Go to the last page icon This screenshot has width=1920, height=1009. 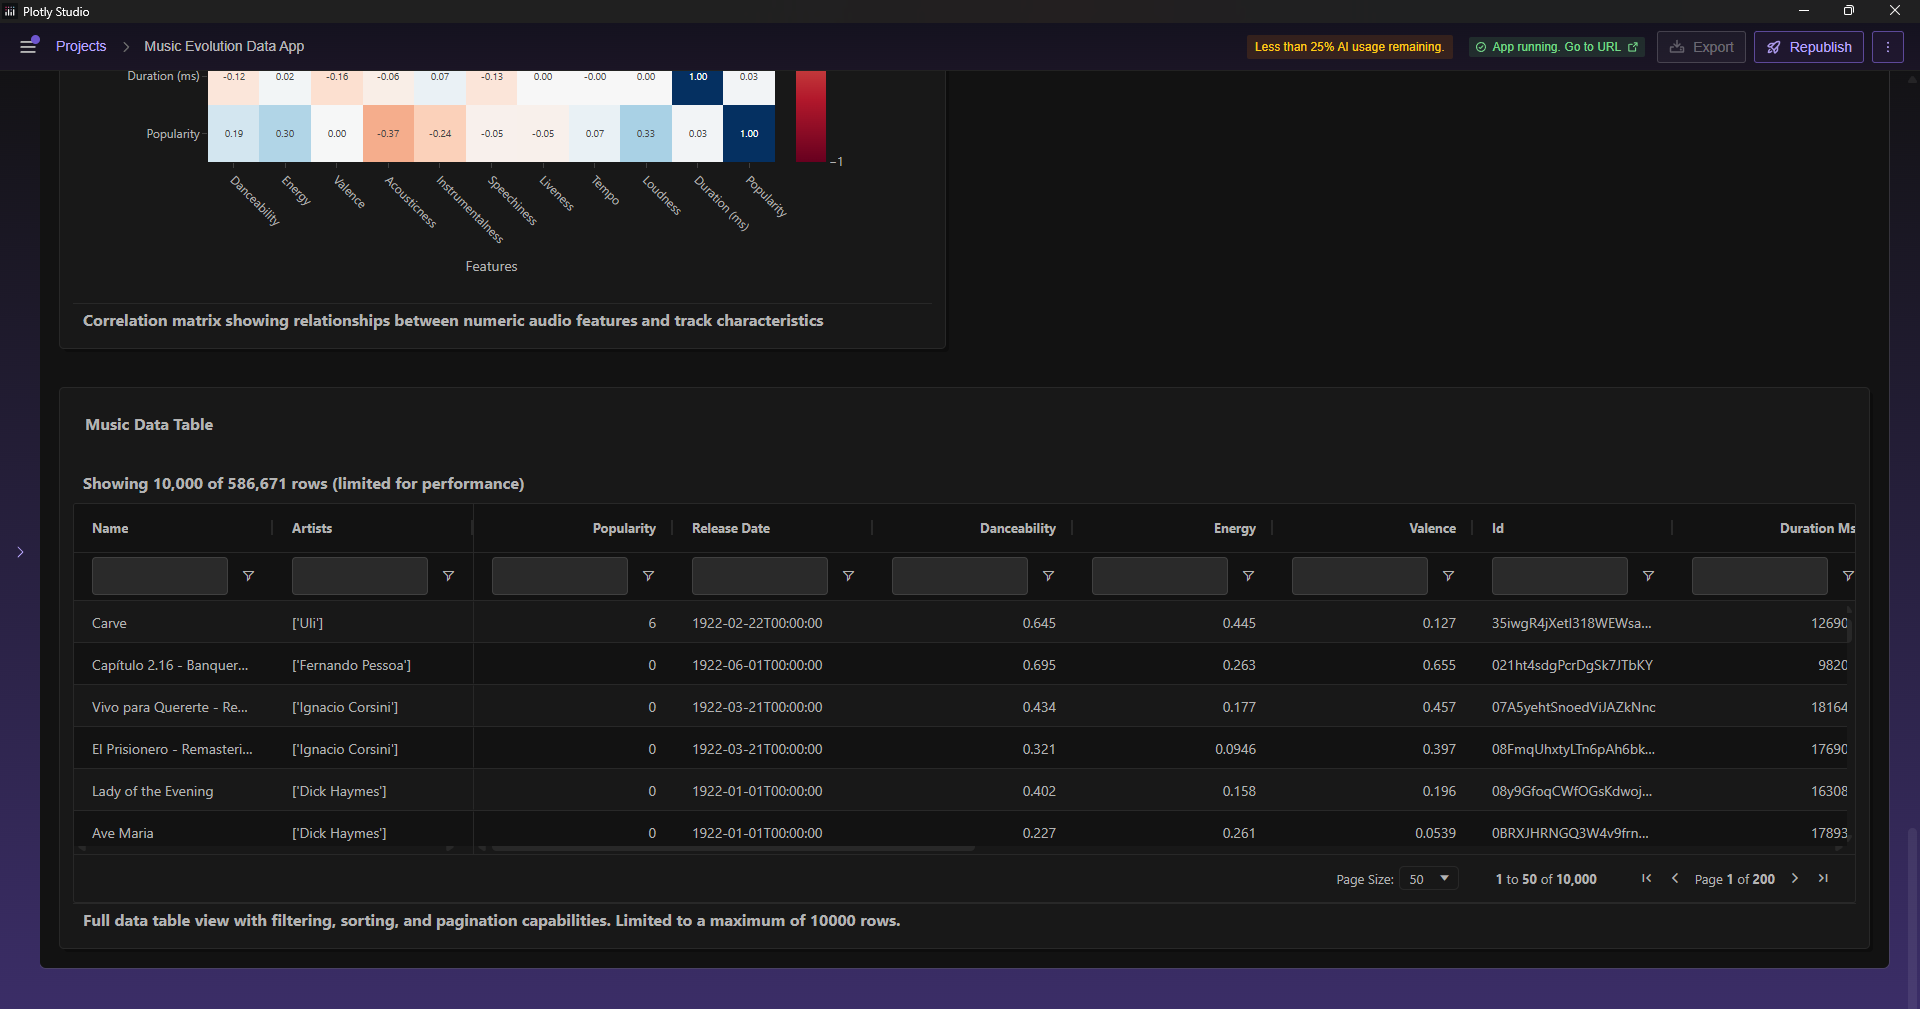click(1823, 878)
